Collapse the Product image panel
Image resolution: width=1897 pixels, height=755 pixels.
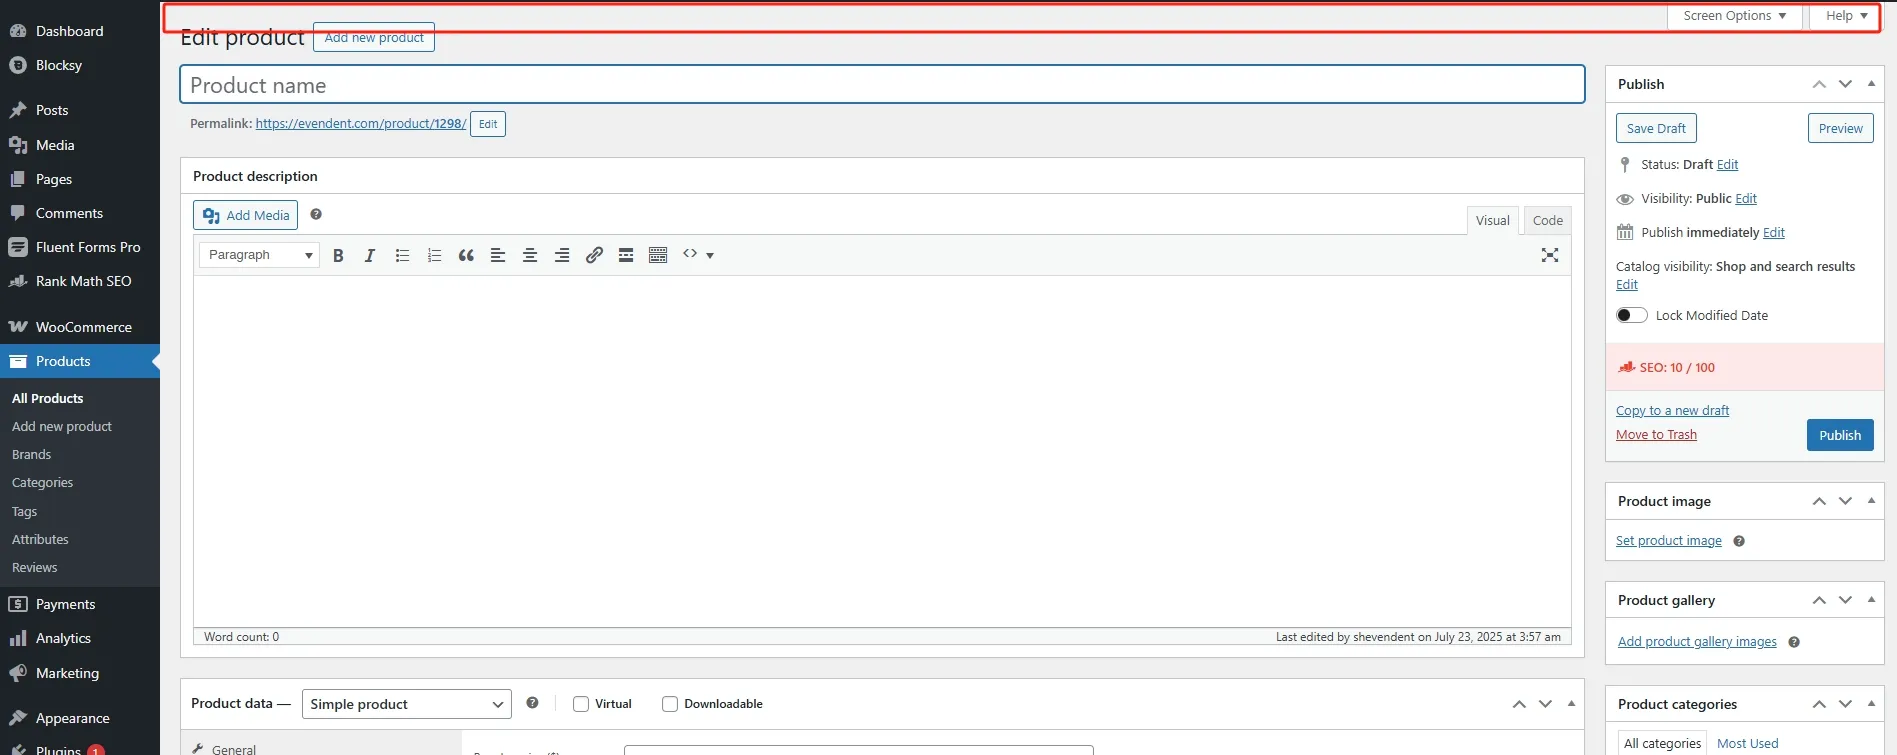point(1871,501)
